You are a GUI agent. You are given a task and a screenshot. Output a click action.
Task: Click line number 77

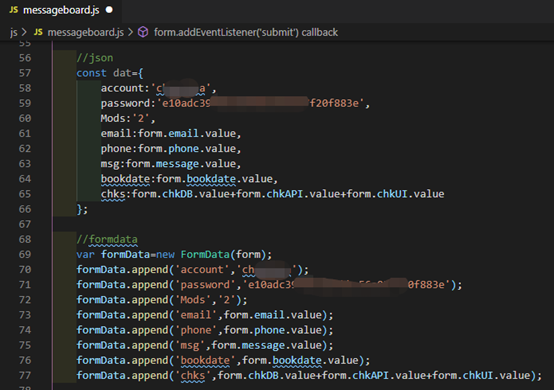click(x=25, y=376)
